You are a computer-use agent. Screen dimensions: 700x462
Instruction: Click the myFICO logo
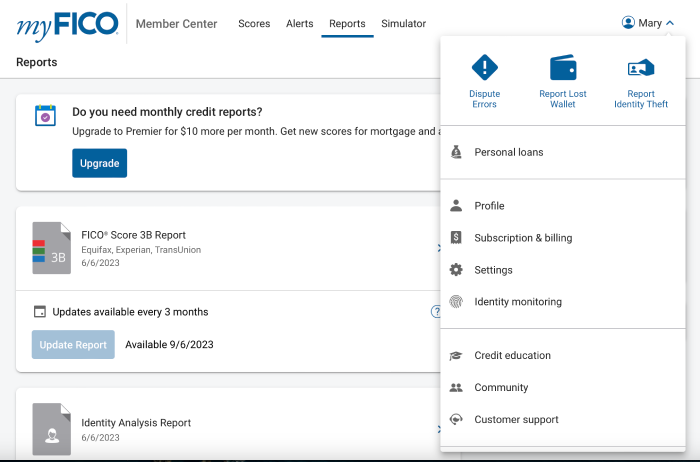(67, 25)
